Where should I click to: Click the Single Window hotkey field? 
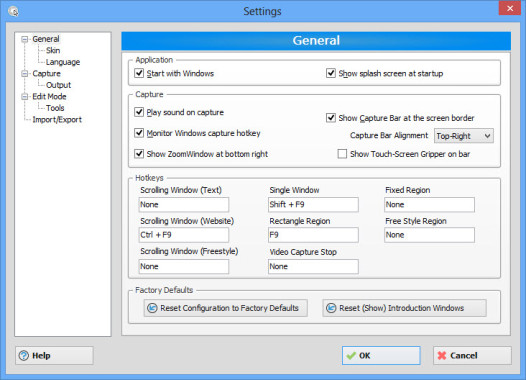click(x=313, y=205)
